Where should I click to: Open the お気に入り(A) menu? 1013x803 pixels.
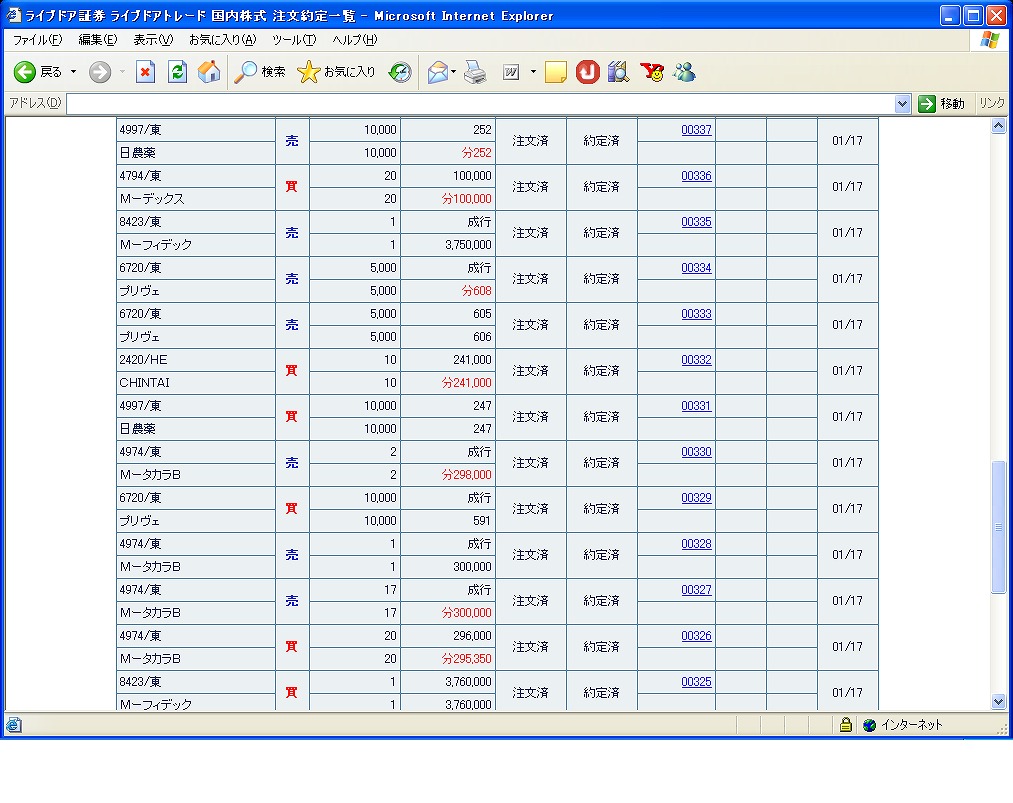click(x=222, y=40)
